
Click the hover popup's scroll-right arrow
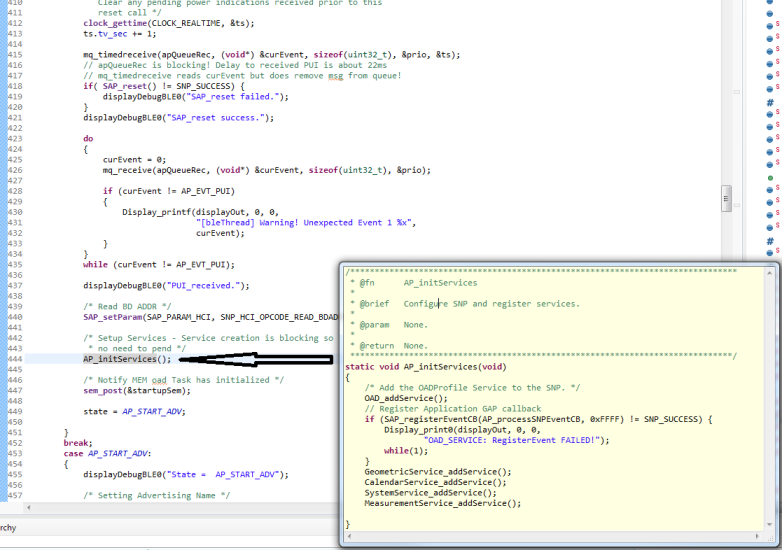pos(758,537)
